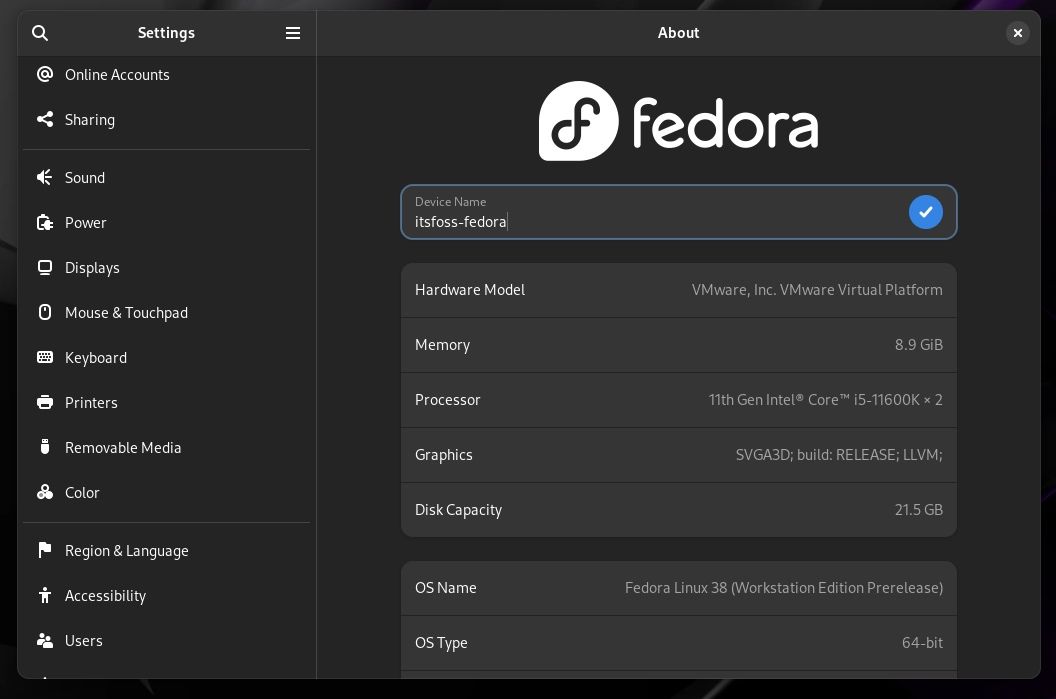Open Region & Language settings
The height and width of the screenshot is (699, 1056).
tap(166, 551)
